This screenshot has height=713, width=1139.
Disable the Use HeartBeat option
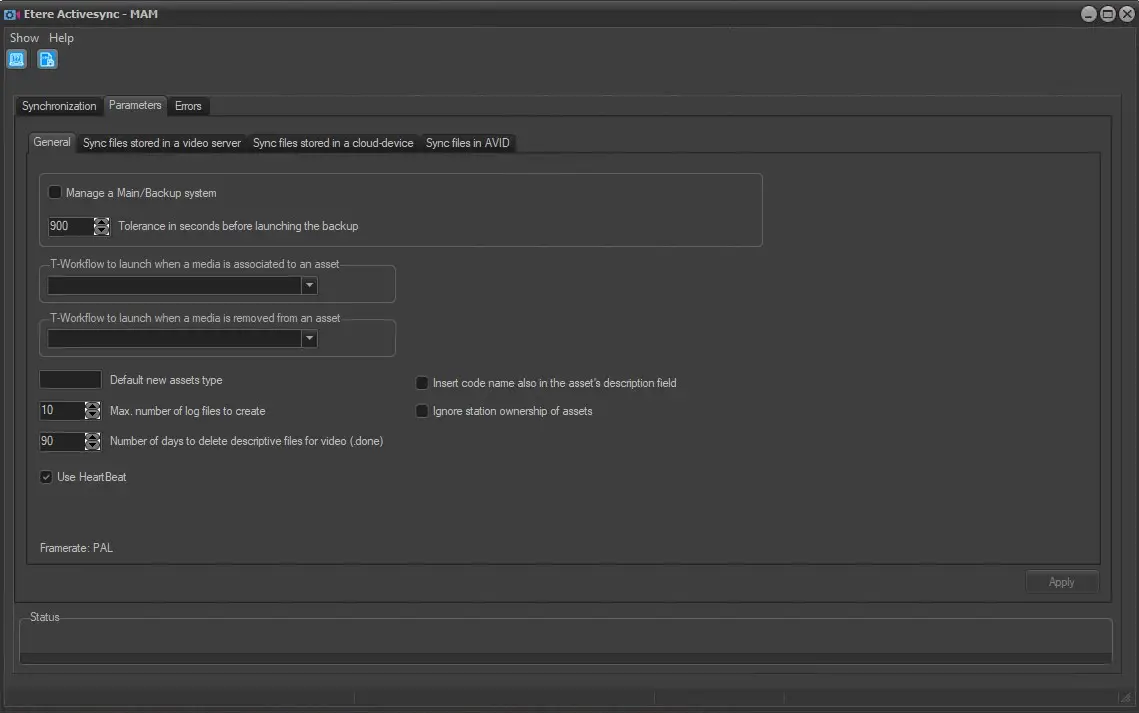[46, 477]
